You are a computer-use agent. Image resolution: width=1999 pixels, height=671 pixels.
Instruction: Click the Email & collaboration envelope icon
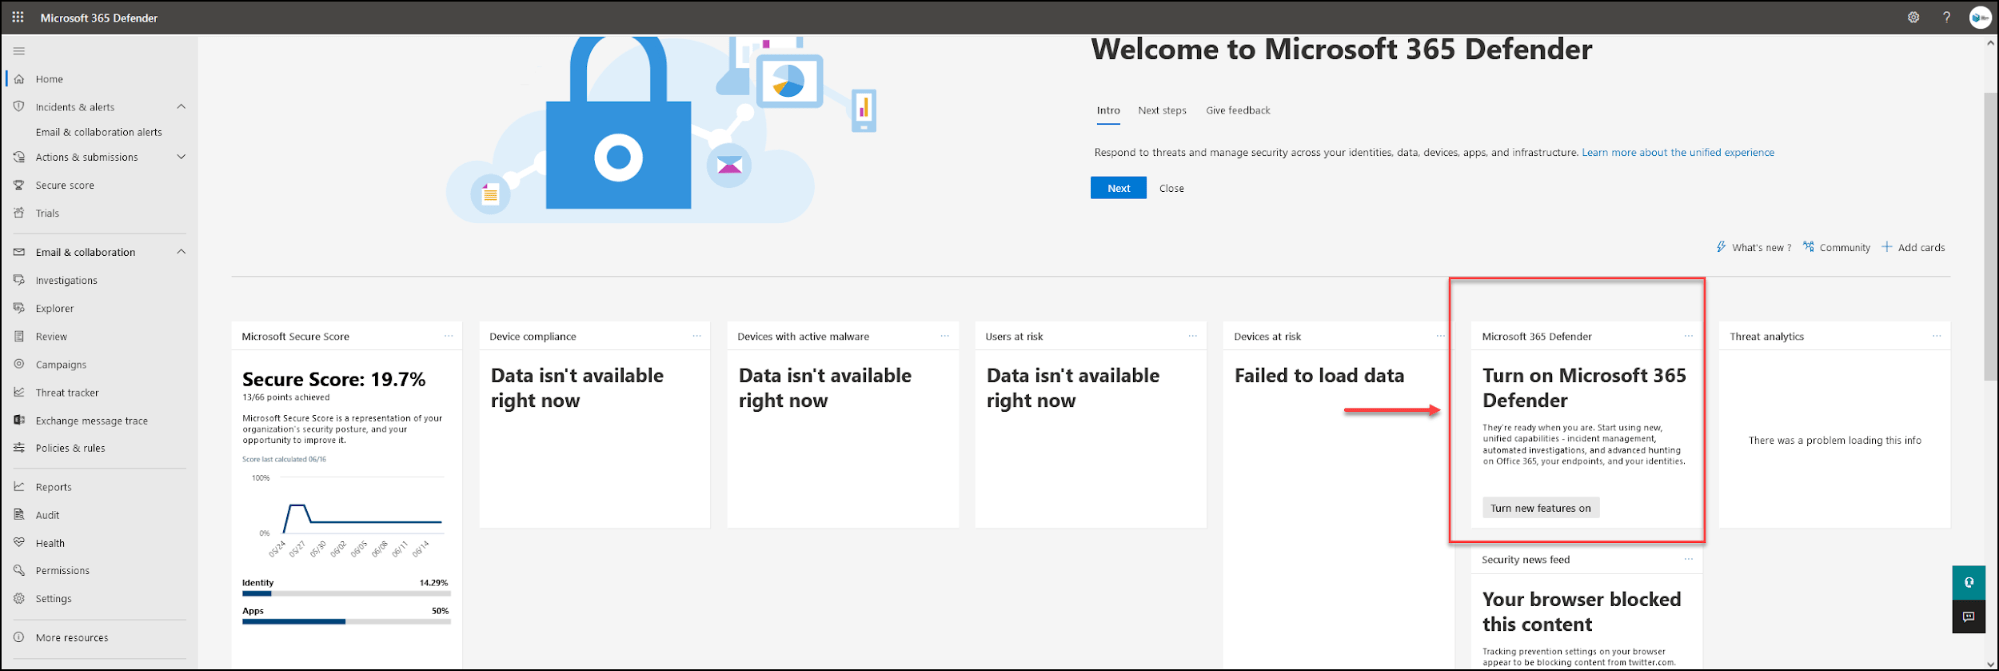(x=19, y=252)
